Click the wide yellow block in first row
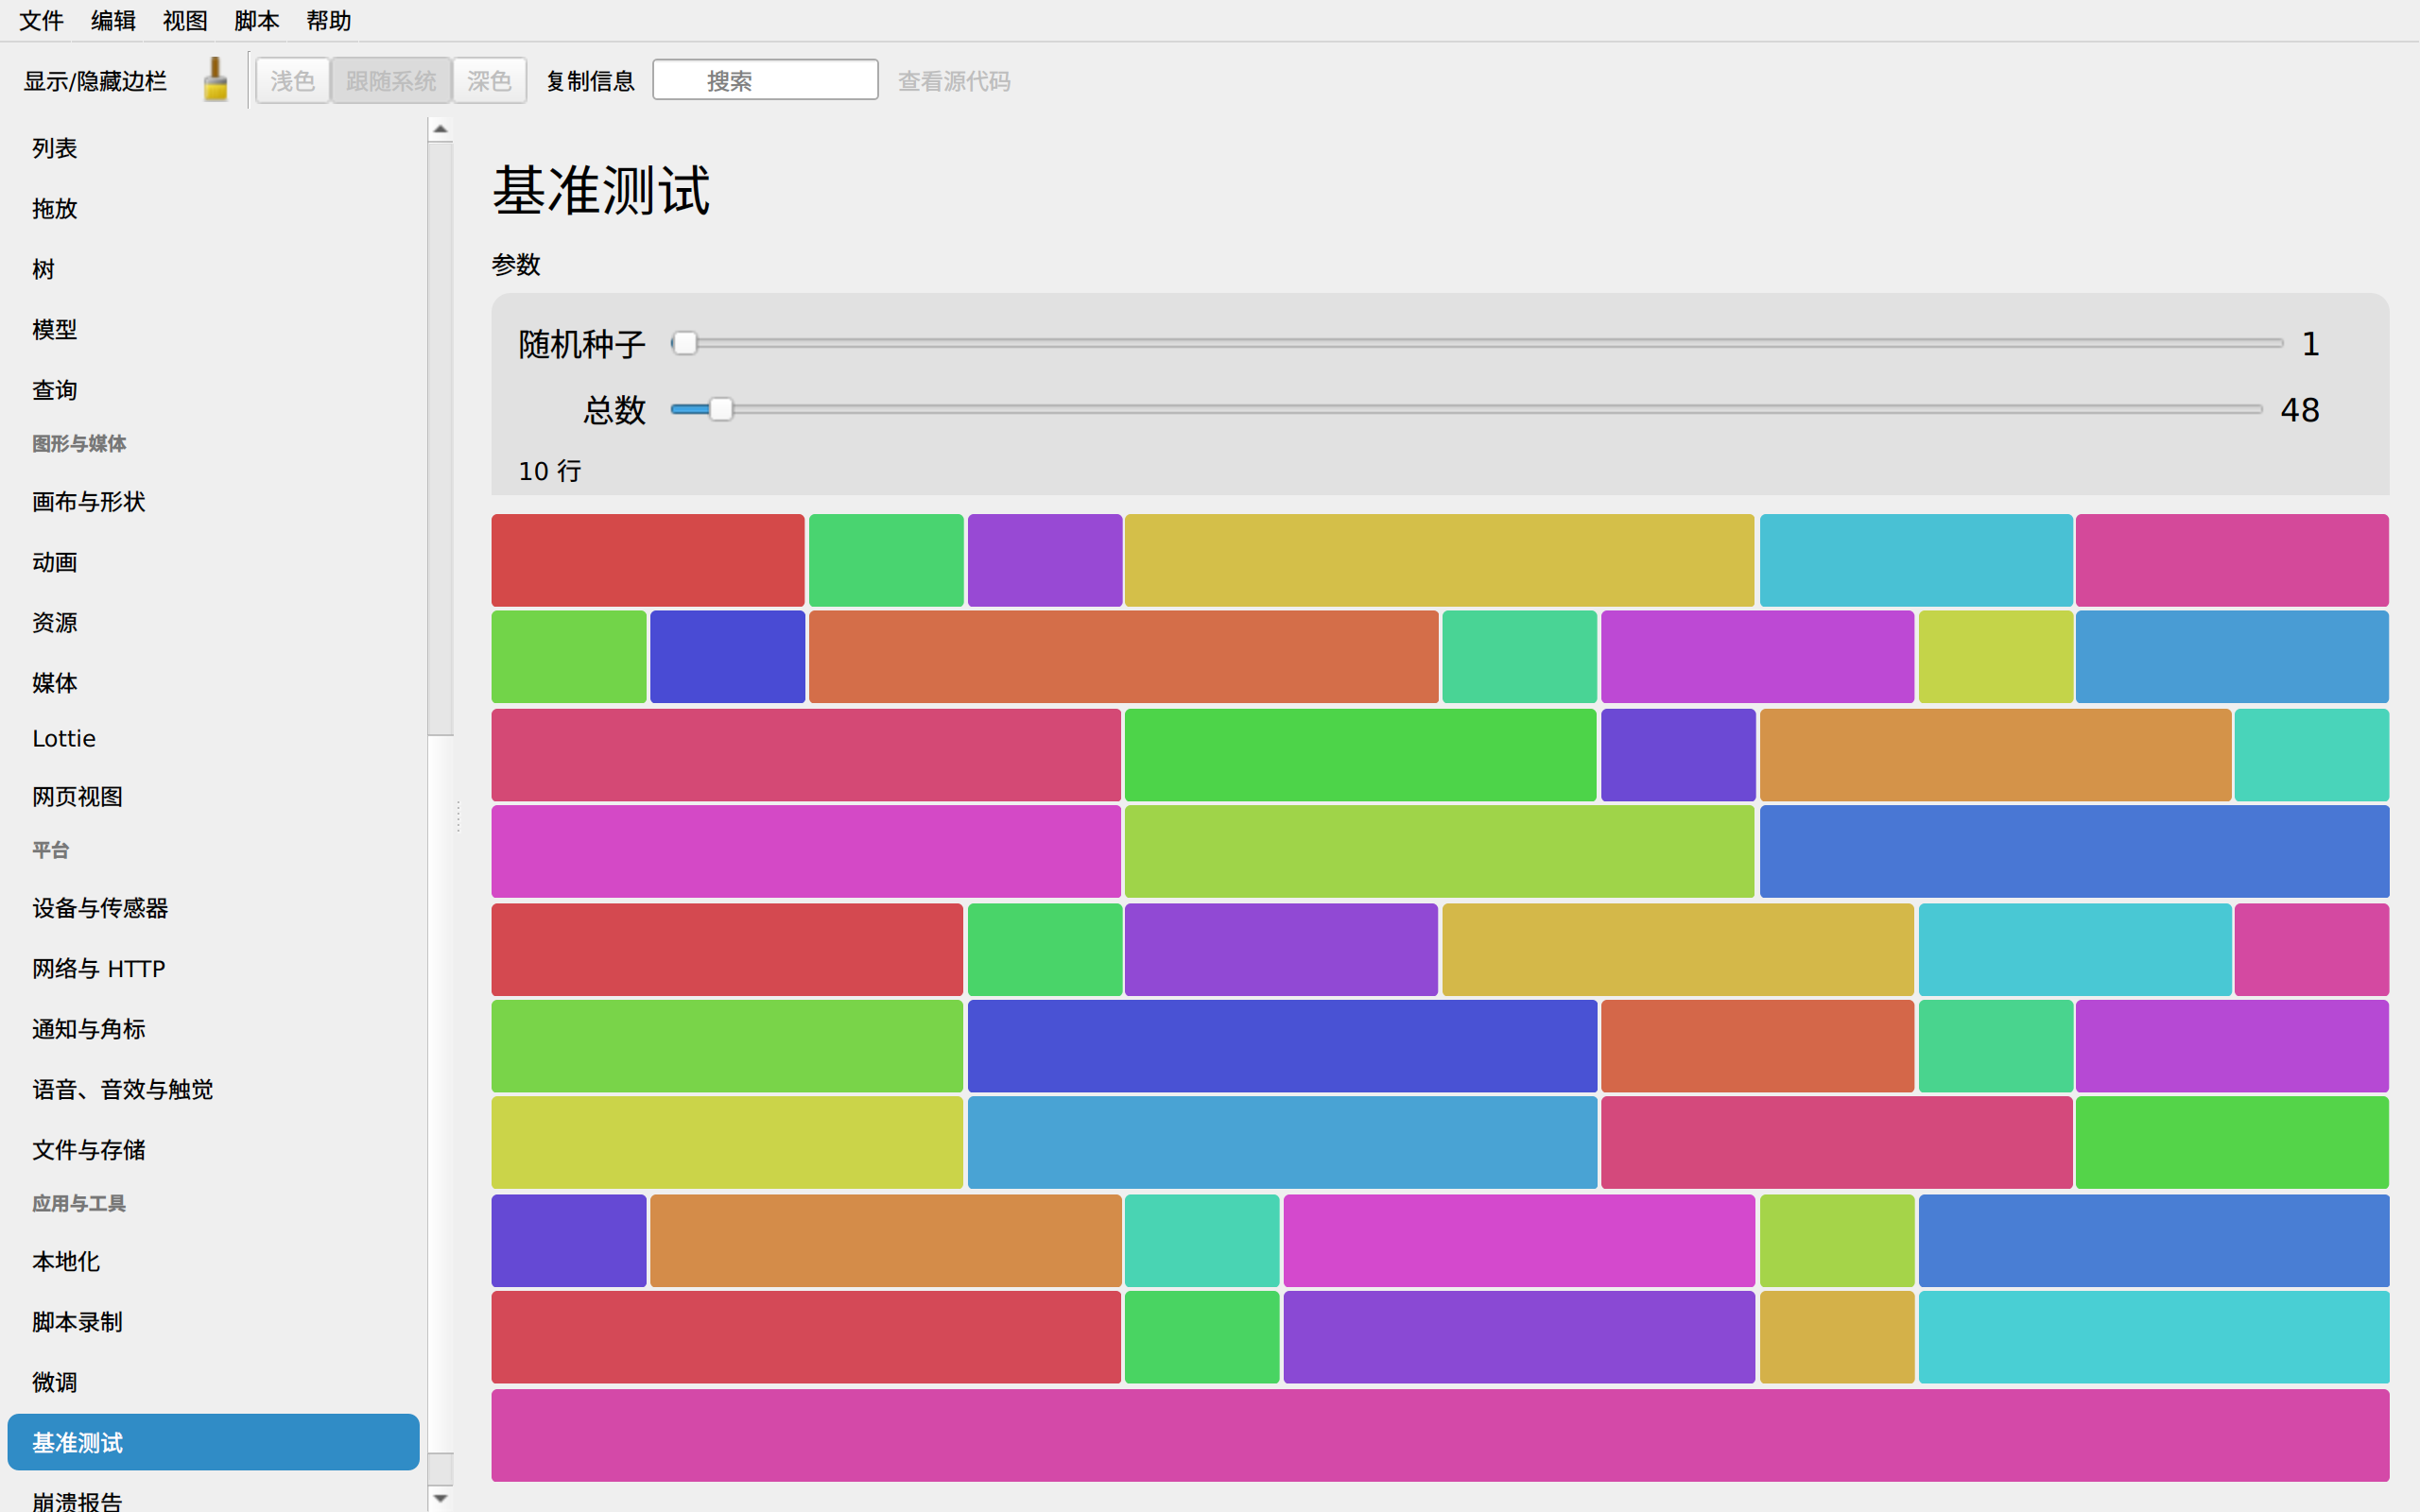2420x1512 pixels. click(x=1439, y=560)
